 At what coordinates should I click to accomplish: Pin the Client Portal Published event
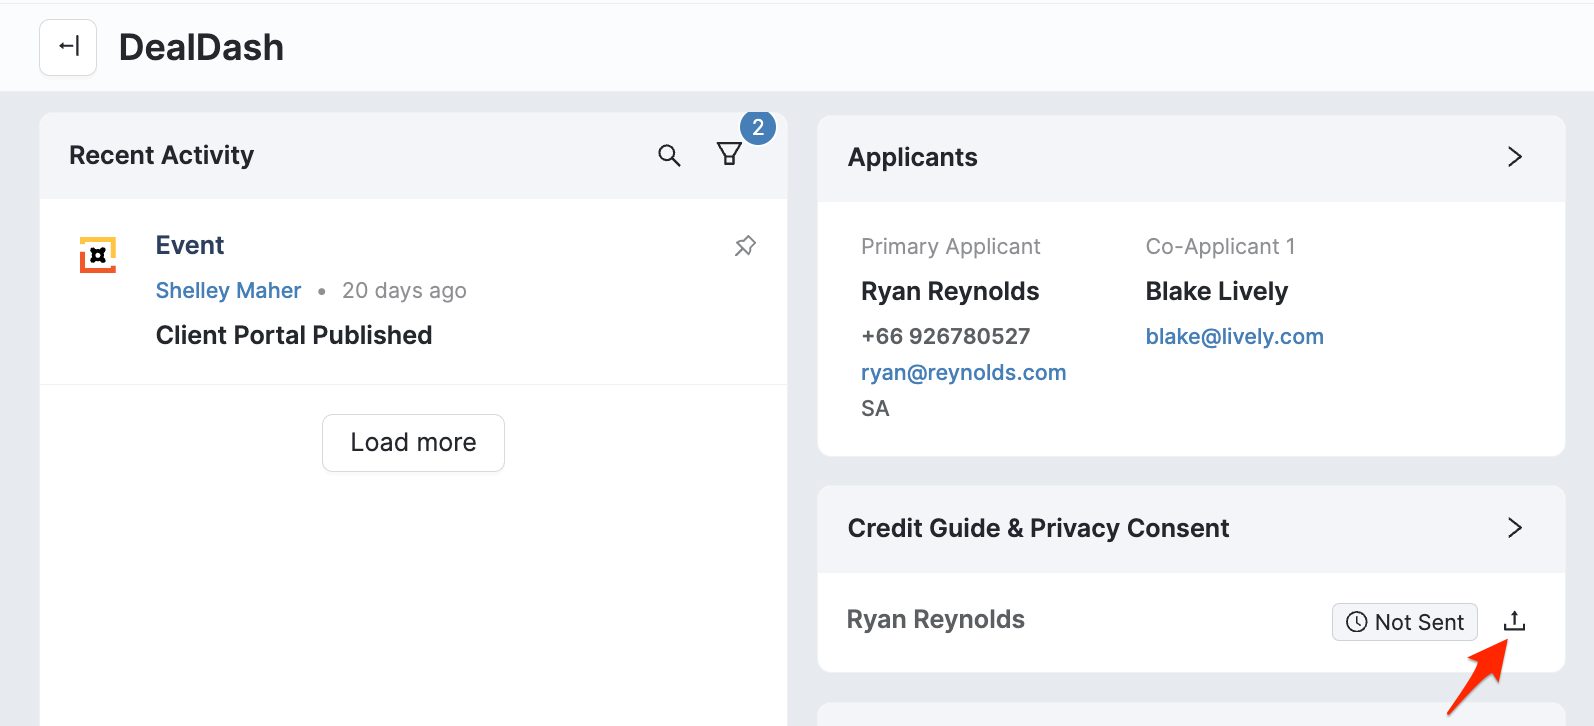745,246
